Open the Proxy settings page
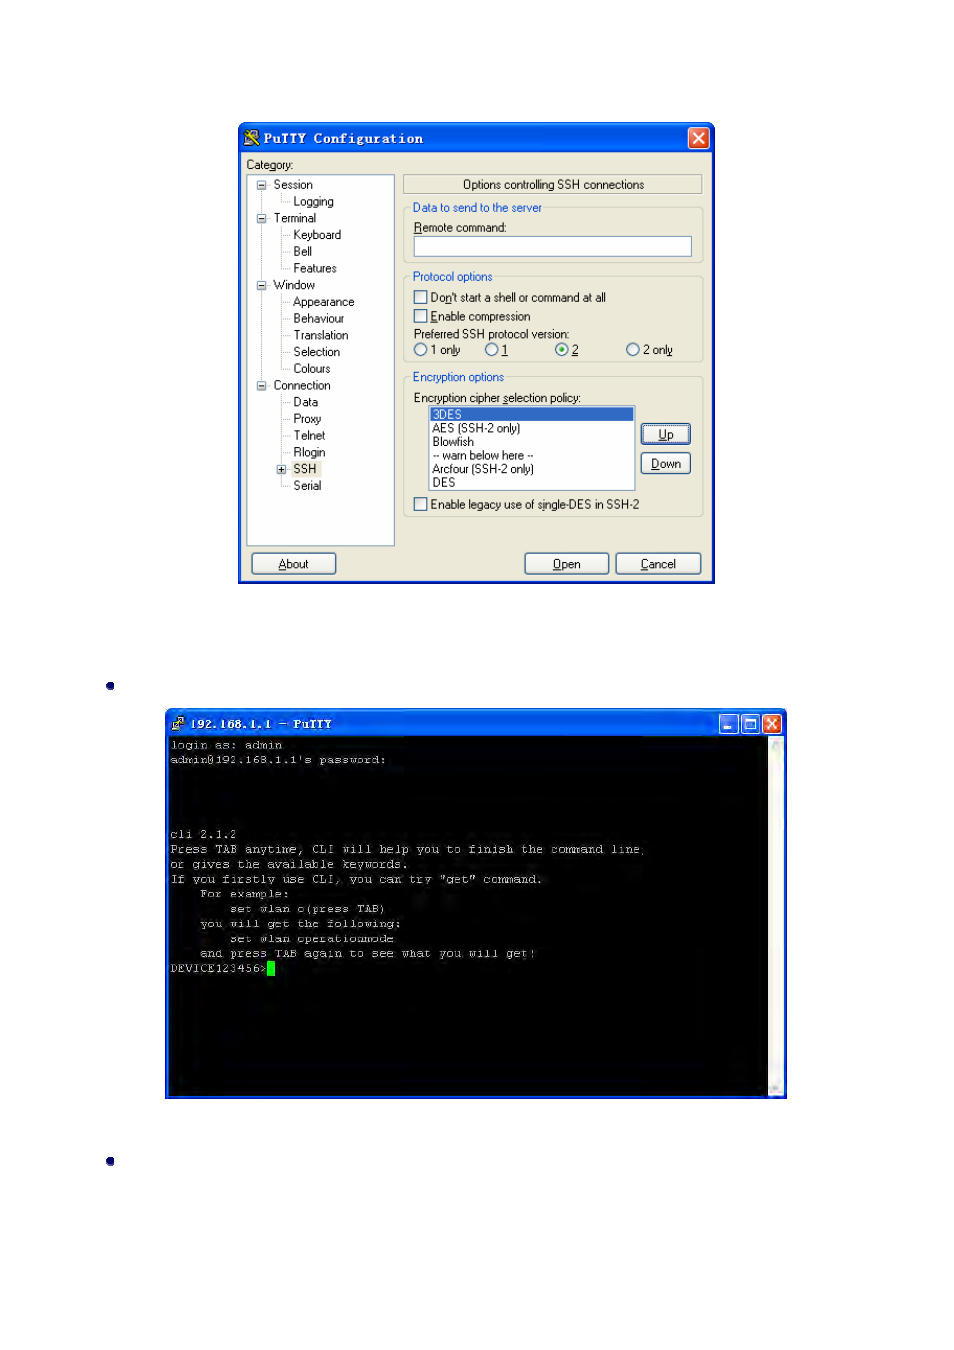 click(x=307, y=419)
